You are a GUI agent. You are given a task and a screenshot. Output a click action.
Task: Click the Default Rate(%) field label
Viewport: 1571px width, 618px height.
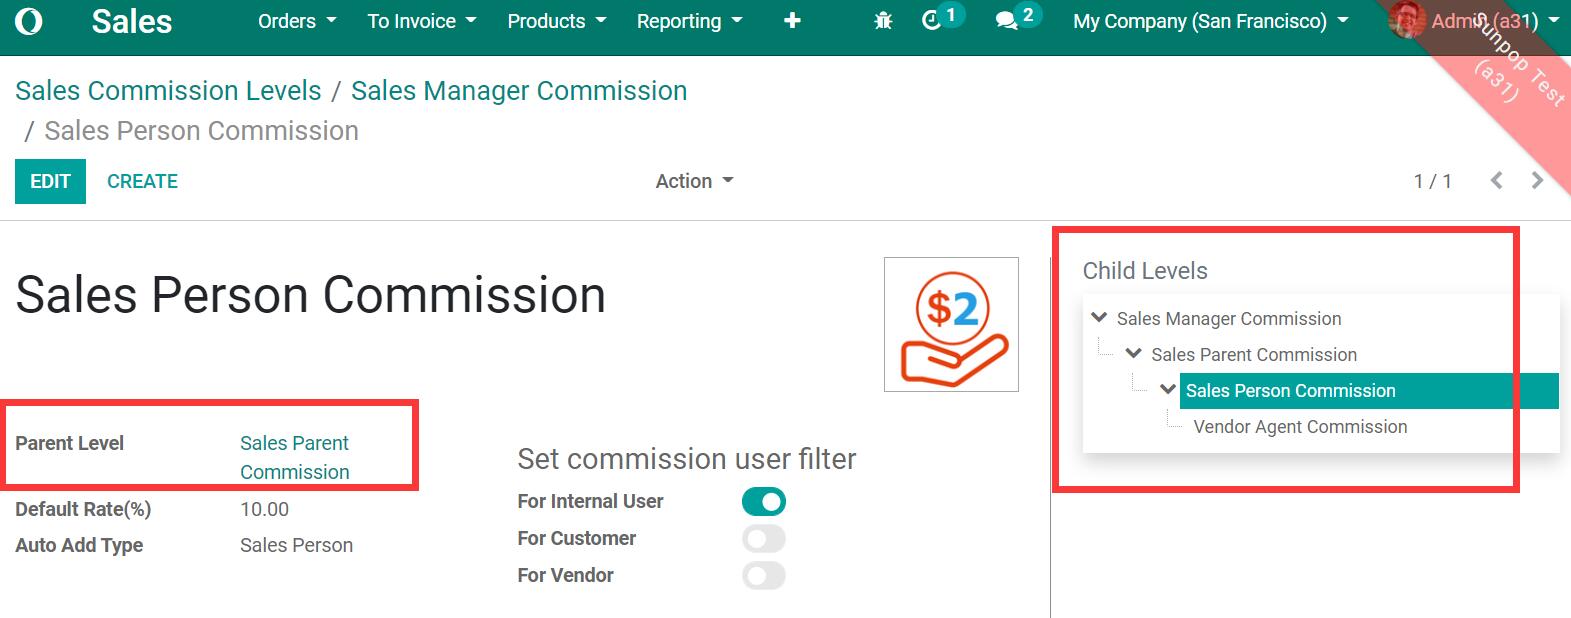point(83,510)
